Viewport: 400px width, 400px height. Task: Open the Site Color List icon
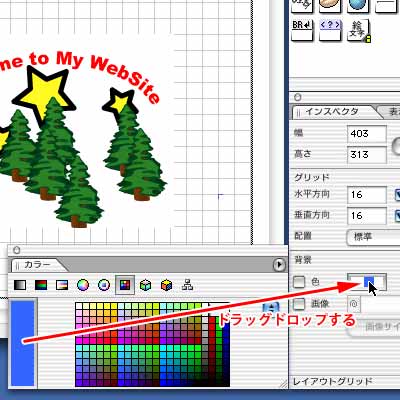188,285
